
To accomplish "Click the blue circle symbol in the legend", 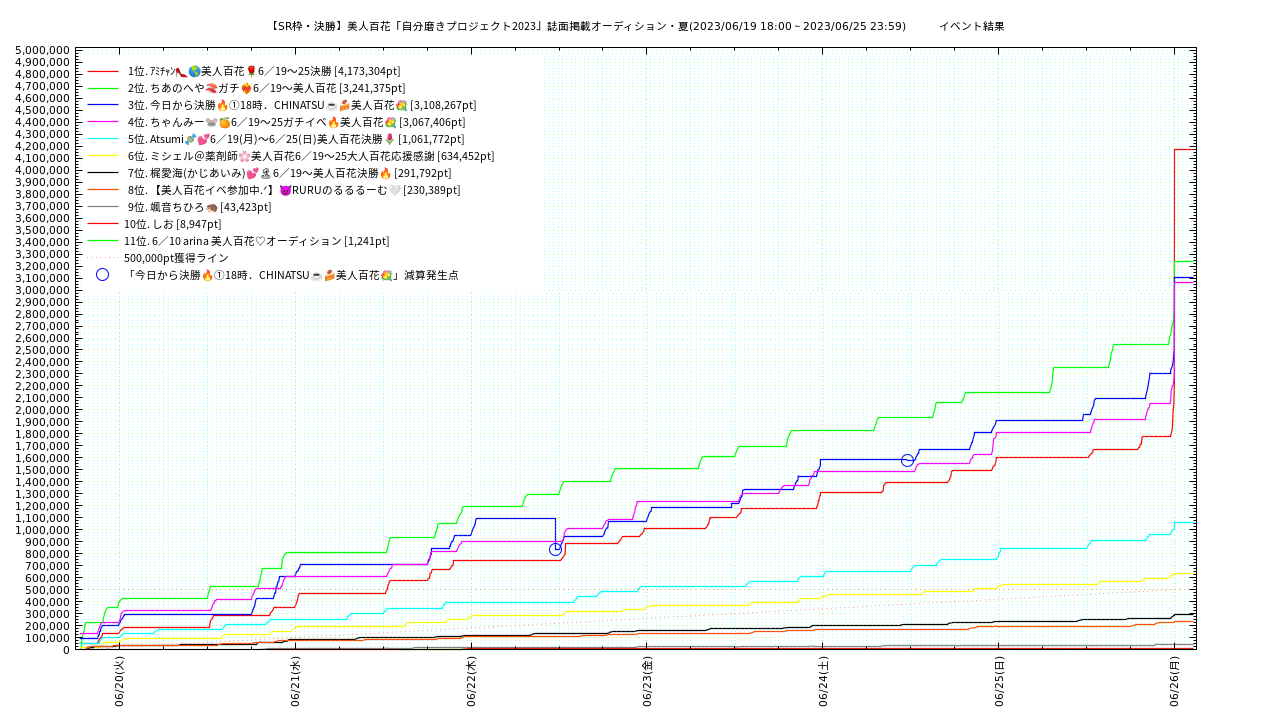I will 102,275.
